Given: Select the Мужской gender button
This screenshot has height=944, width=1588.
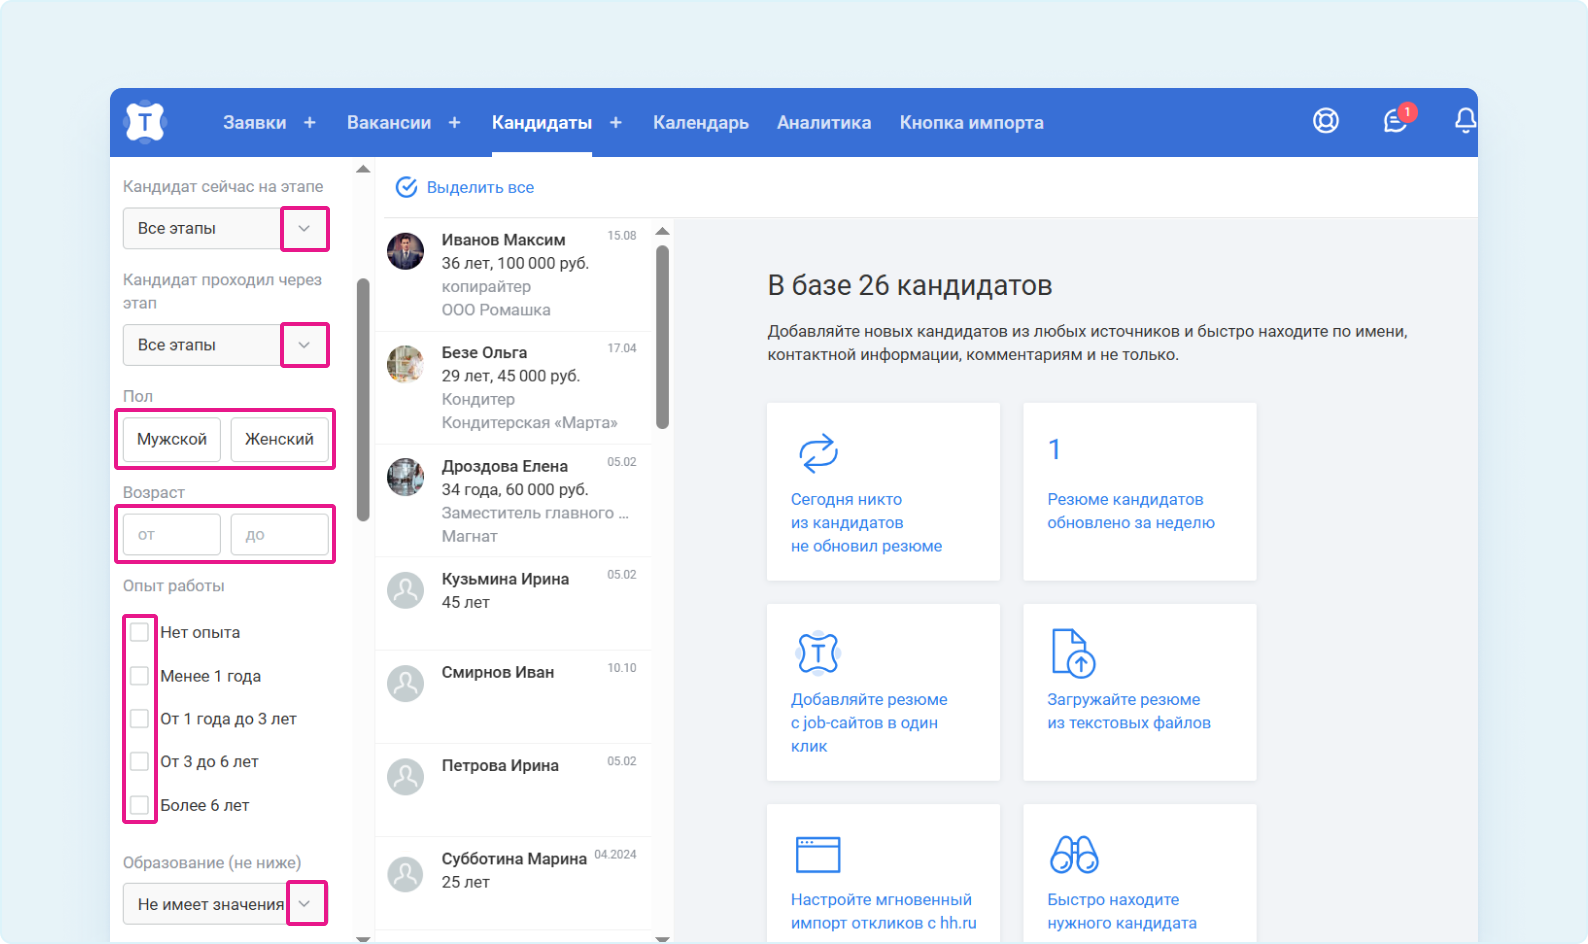Looking at the screenshot, I should (x=172, y=439).
